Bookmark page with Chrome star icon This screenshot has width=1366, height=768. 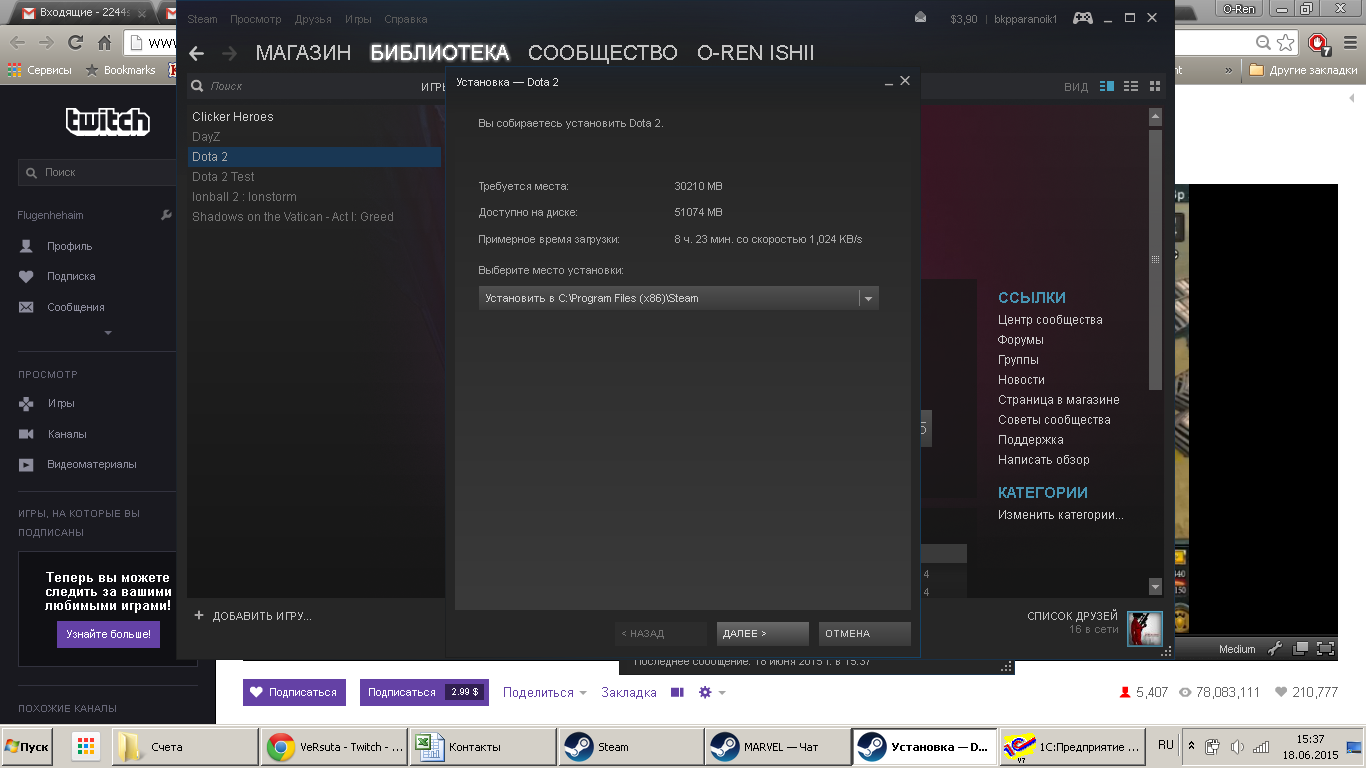click(x=1287, y=43)
